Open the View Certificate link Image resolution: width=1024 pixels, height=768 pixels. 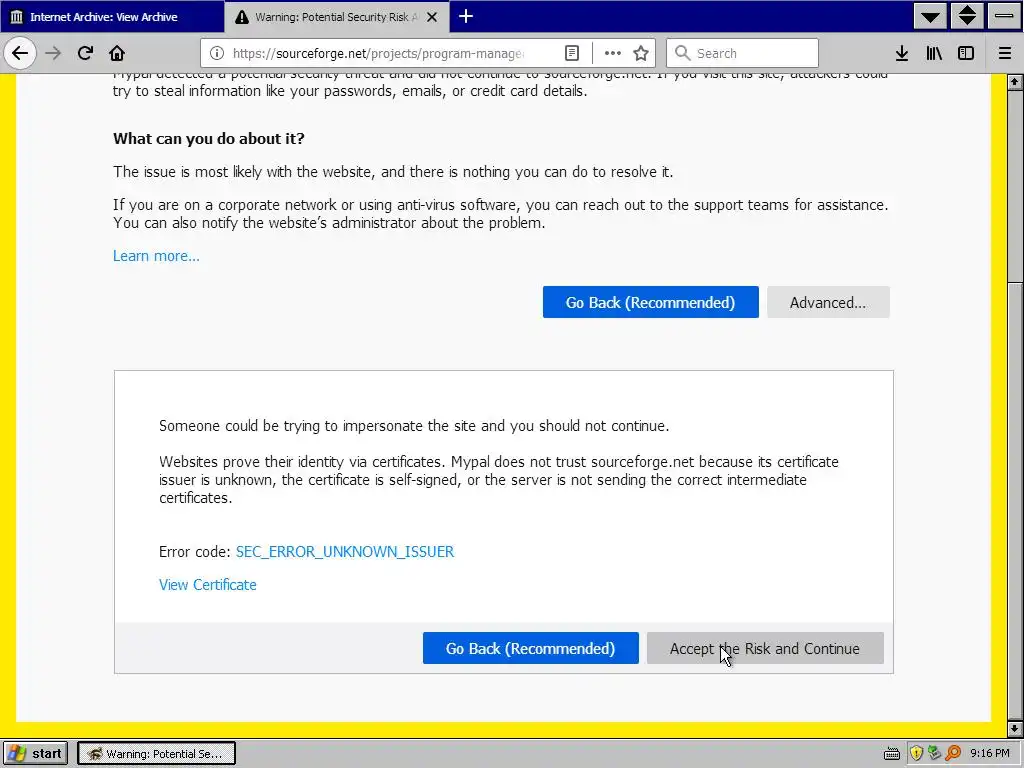point(208,585)
